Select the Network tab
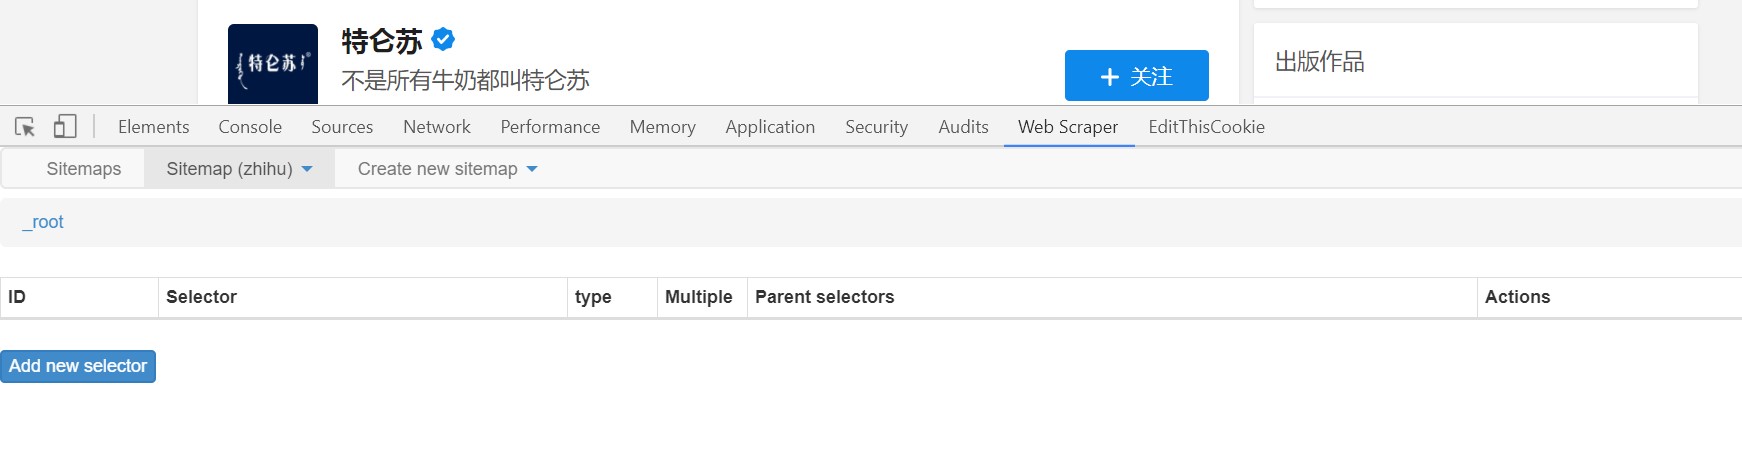 (437, 127)
